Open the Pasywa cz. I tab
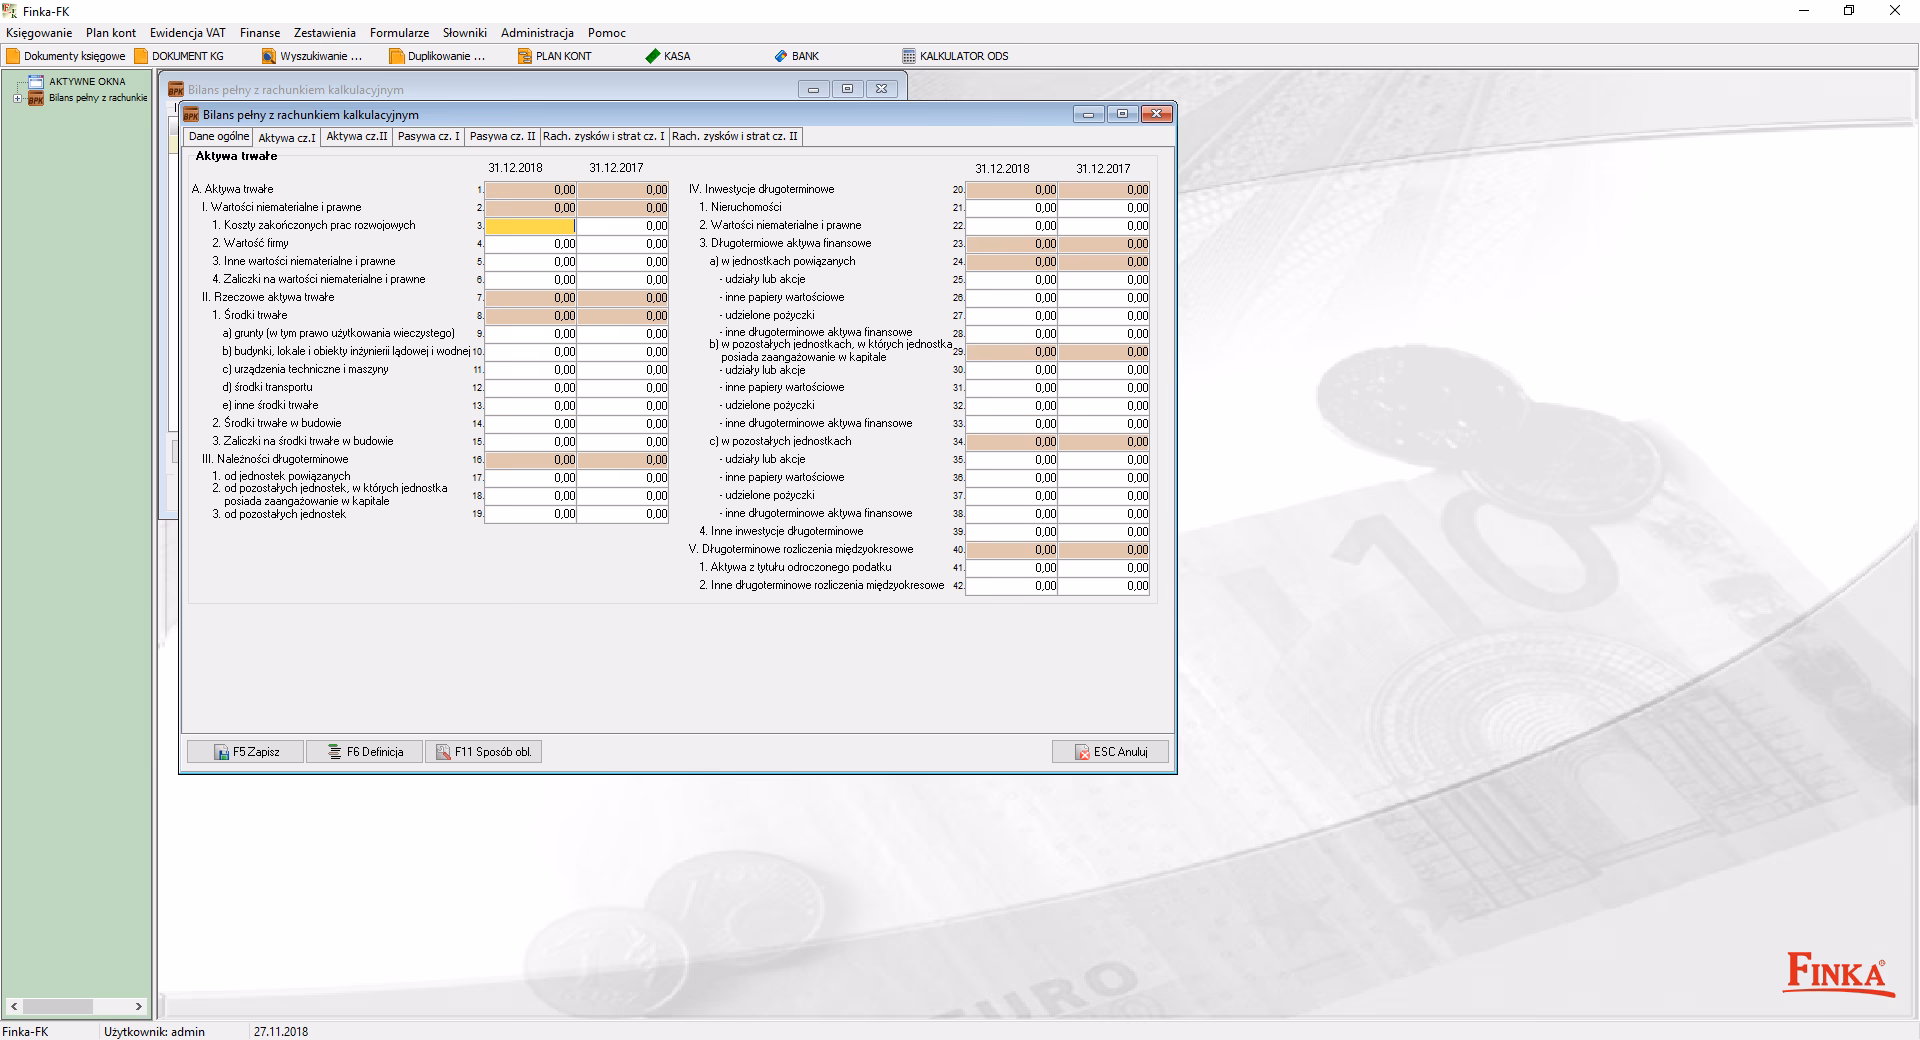Image resolution: width=1920 pixels, height=1040 pixels. 428,136
